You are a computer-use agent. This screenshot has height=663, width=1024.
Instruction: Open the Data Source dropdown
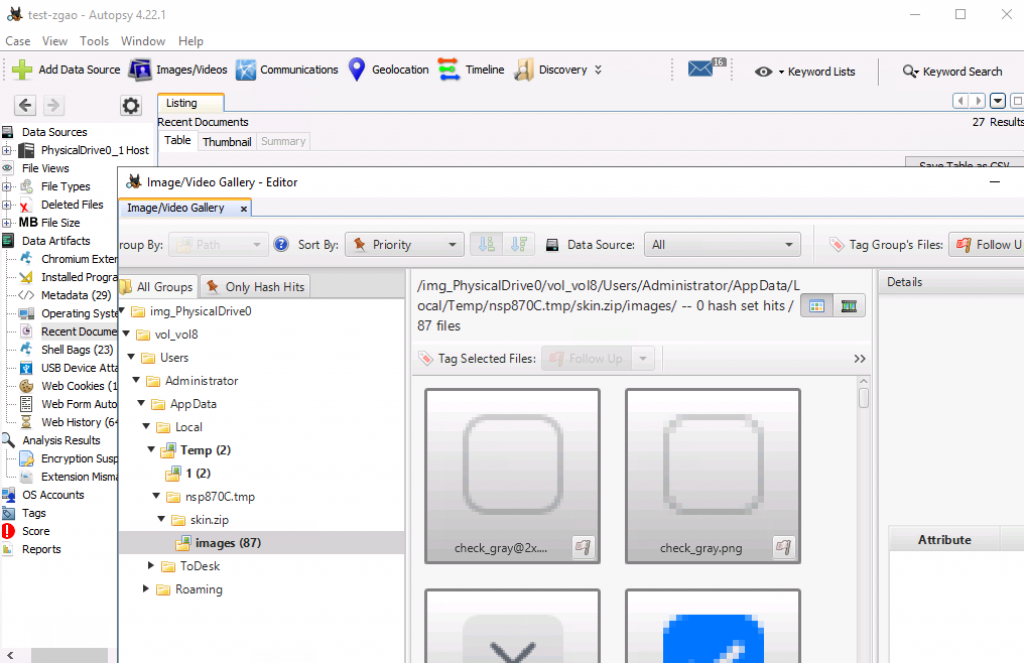click(722, 245)
